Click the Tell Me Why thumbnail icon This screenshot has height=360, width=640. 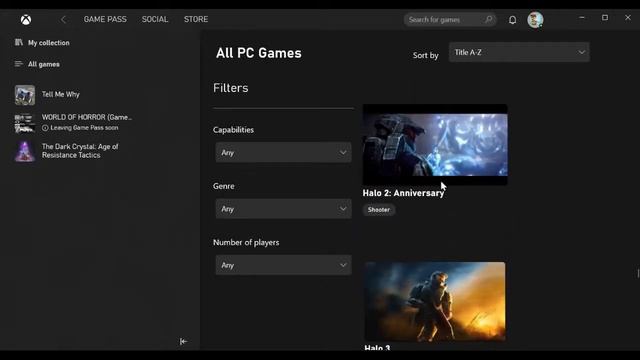click(x=24, y=95)
